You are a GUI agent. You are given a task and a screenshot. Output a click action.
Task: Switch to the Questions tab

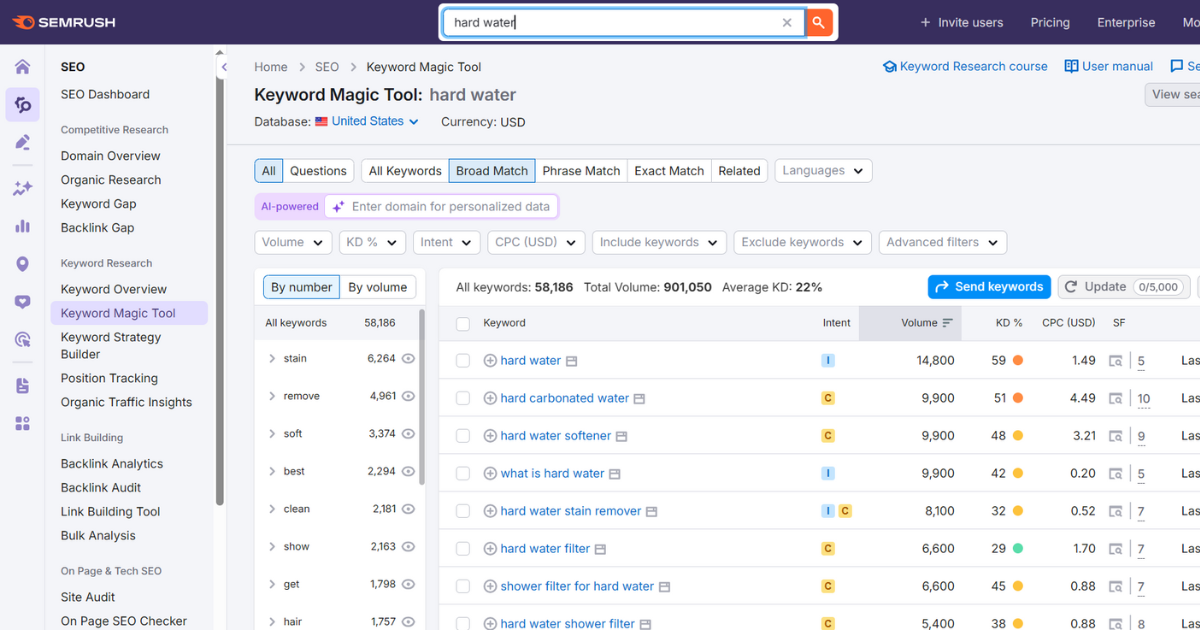click(x=318, y=171)
